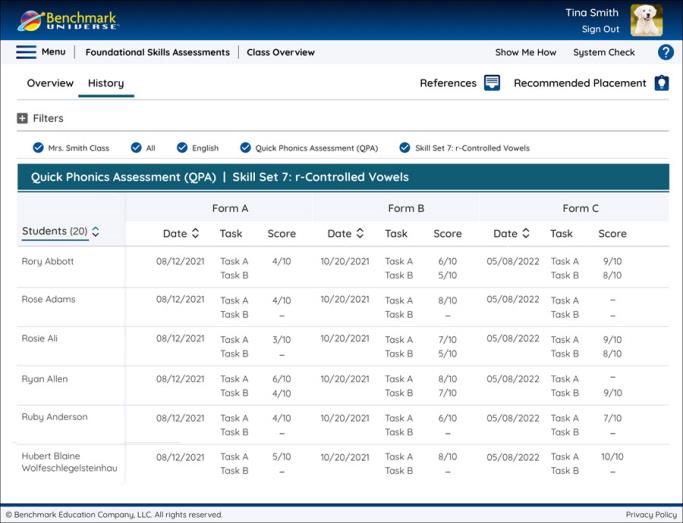683x523 pixels.
Task: Click the Recommended Placement lightbulb icon
Action: (661, 83)
